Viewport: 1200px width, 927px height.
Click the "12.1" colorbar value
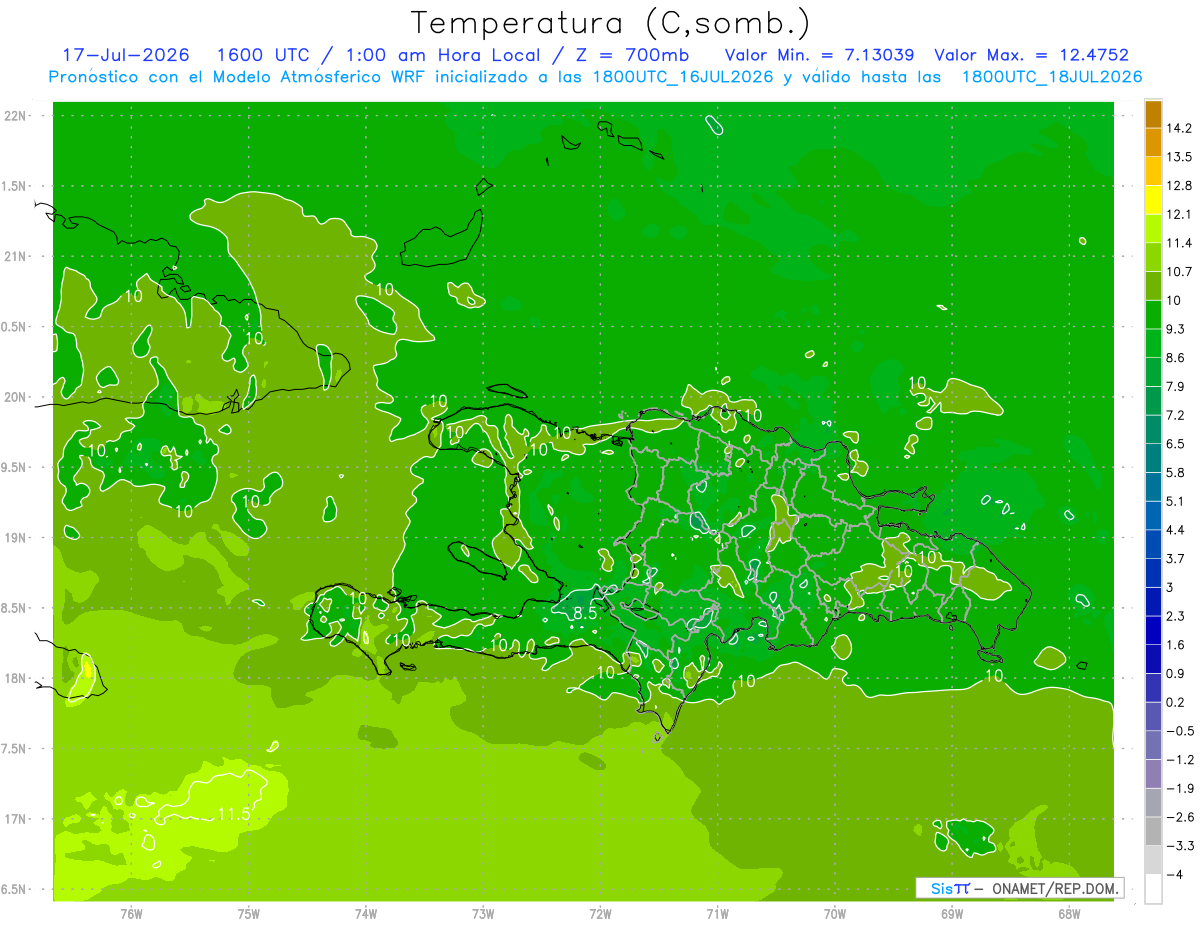point(1180,215)
